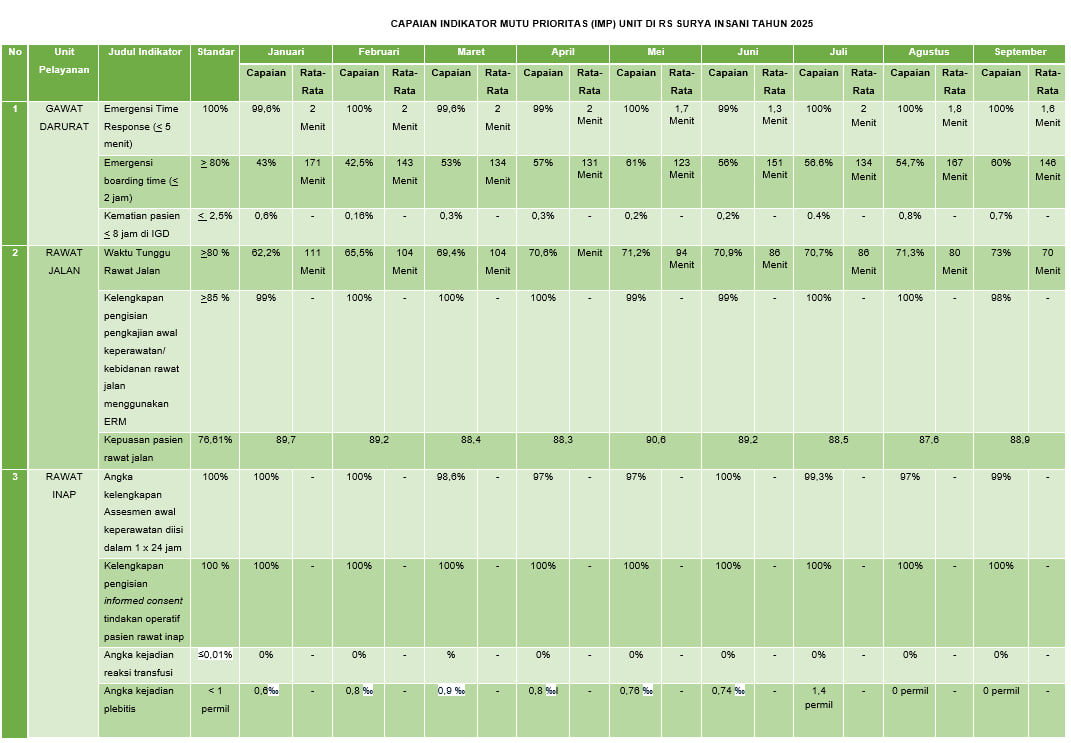Viewport: 1071px width, 743px height.
Task: Click the 'Angka kejadian plebitis' indicator cell
Action: pyautogui.click(x=144, y=699)
